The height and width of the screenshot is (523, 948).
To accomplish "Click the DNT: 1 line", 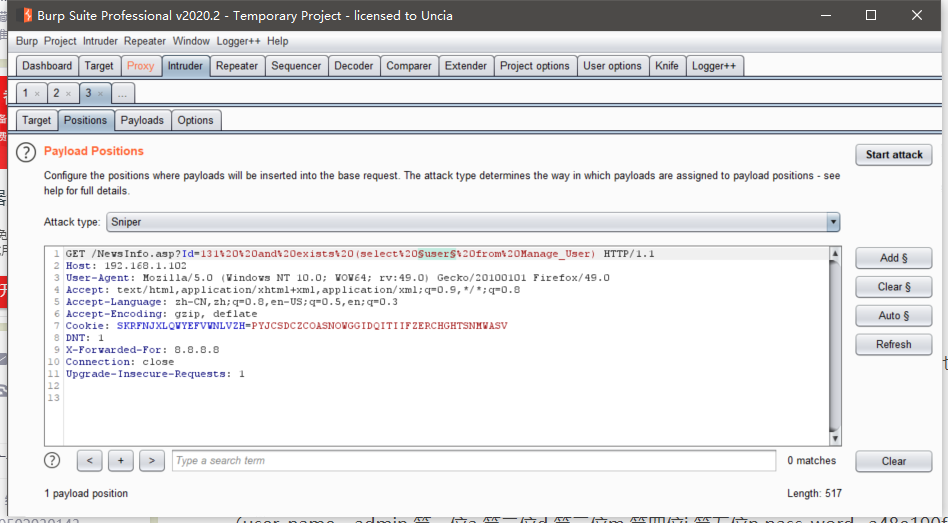I will coord(85,338).
